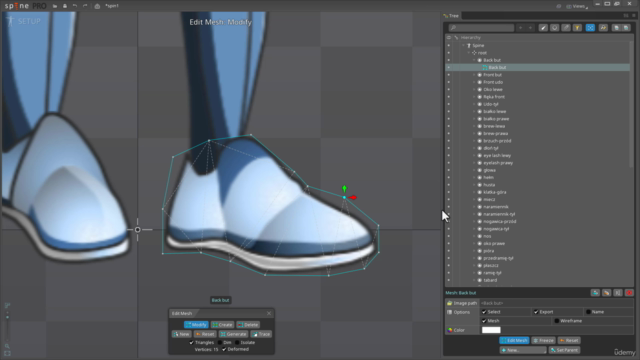Collapse the Spine skeleton node
The height and width of the screenshot is (360, 640).
463,45
